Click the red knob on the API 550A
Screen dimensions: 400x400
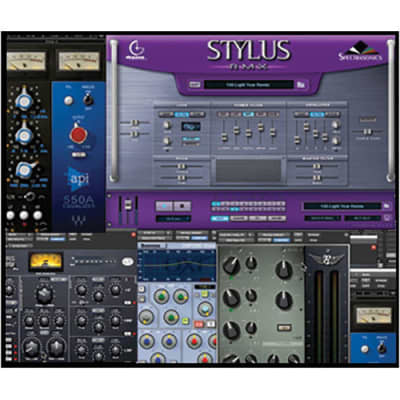(78, 134)
